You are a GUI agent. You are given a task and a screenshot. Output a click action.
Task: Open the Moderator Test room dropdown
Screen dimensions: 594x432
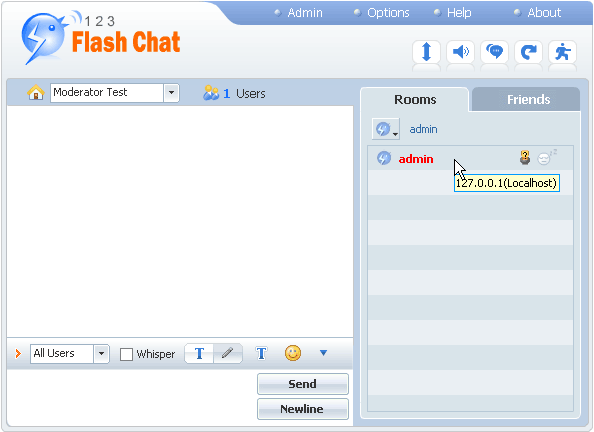tap(171, 92)
